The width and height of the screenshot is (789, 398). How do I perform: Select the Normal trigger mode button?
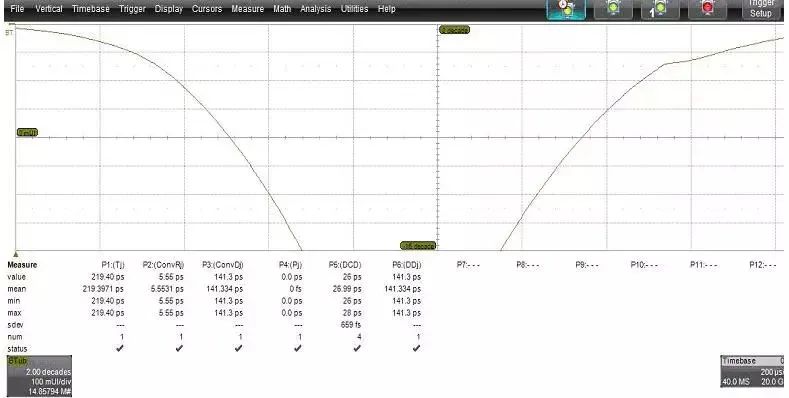click(x=613, y=10)
